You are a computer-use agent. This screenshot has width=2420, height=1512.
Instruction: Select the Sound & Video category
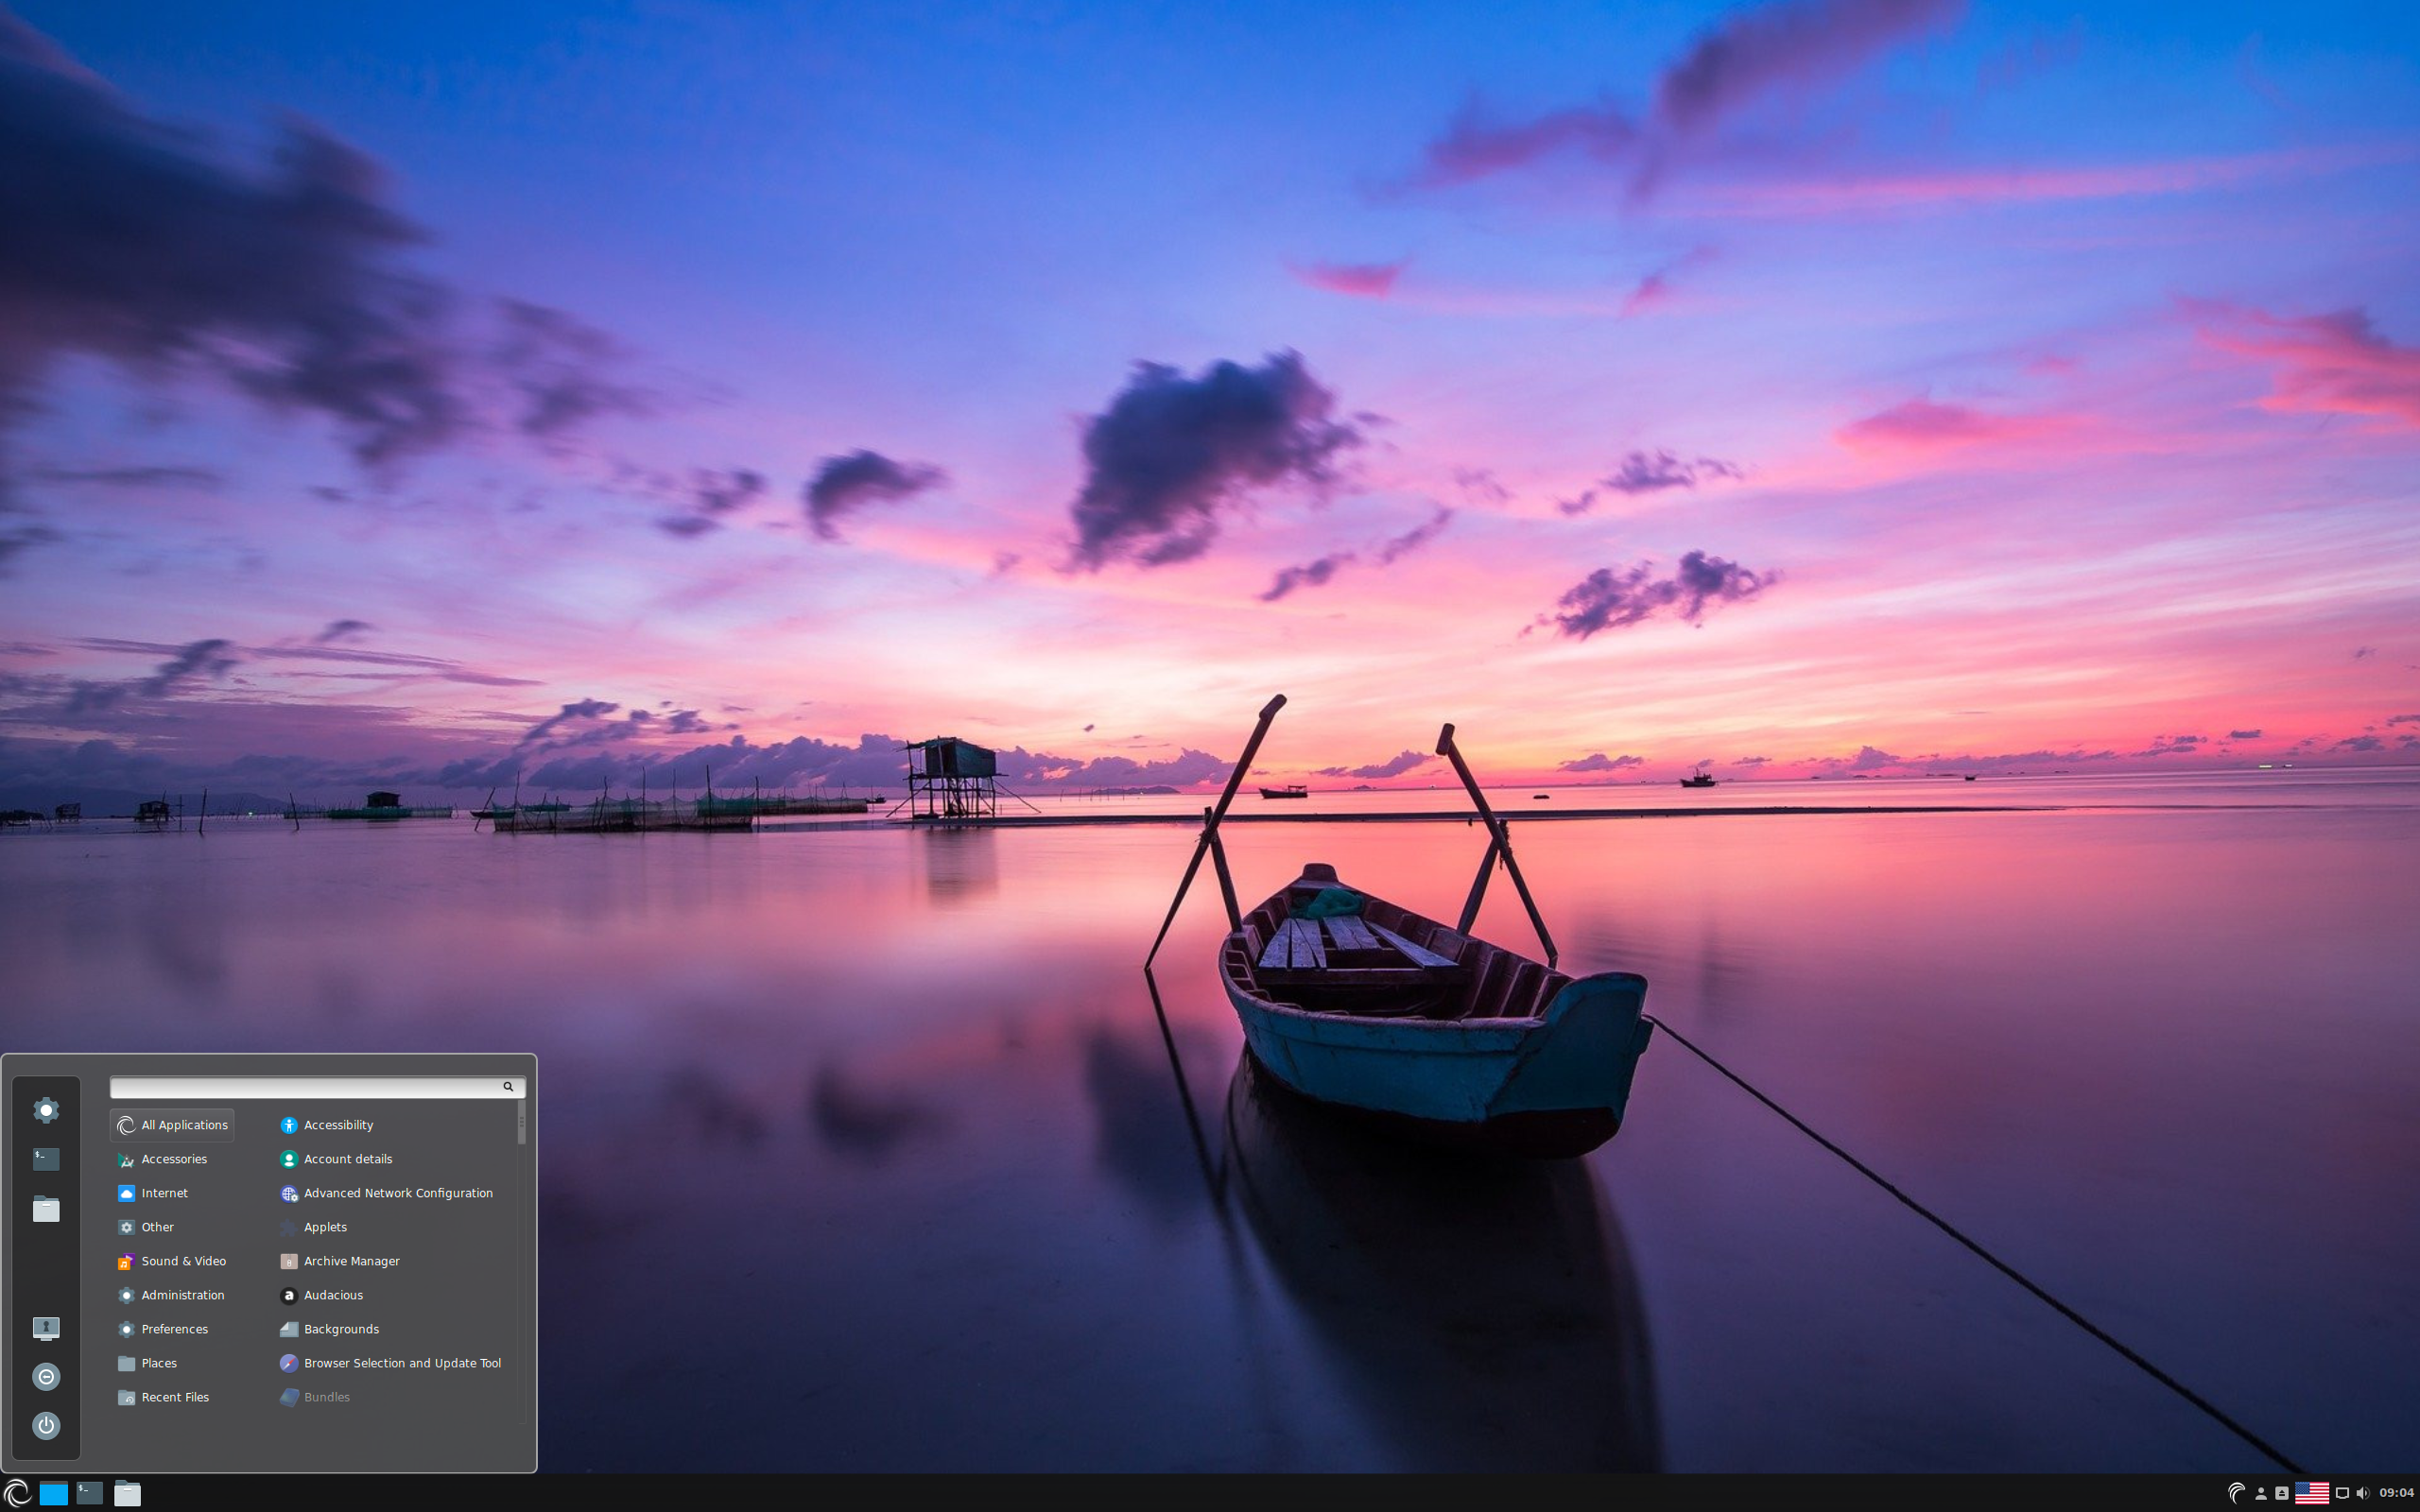(183, 1261)
